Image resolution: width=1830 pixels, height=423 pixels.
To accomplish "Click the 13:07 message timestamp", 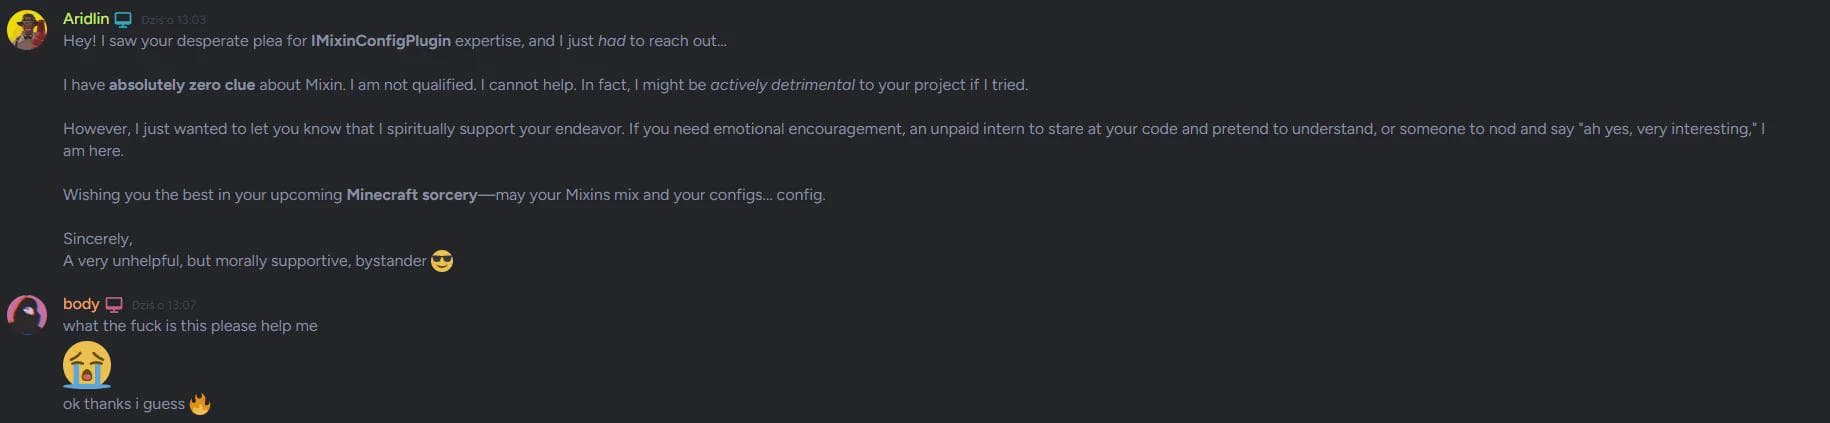I will 164,305.
